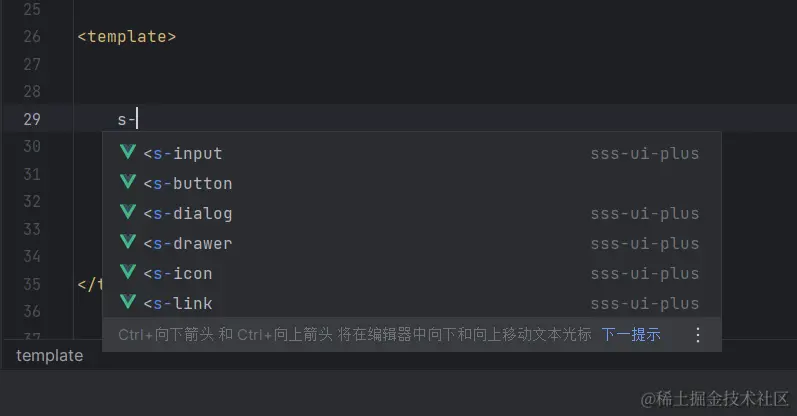Click the Vue icon beside s-dialog

click(x=128, y=212)
